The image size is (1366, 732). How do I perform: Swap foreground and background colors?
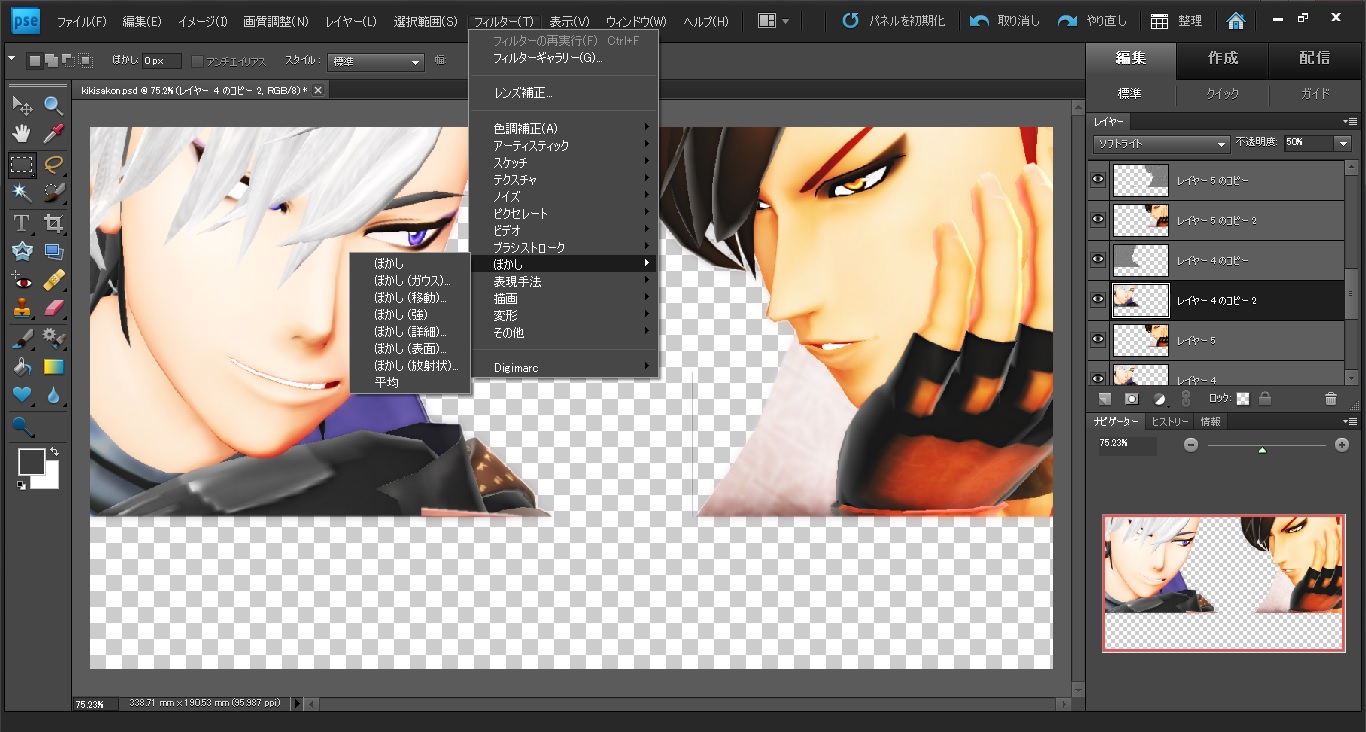53,453
